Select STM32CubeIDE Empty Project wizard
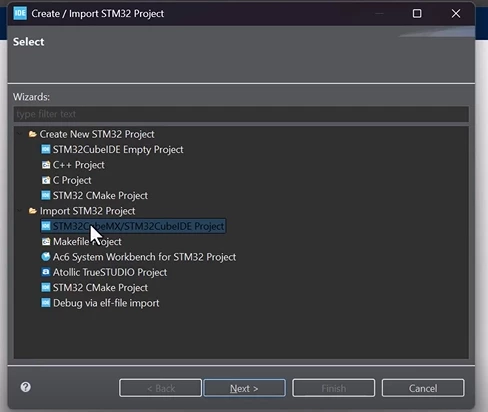This screenshot has height=412, width=488. [118, 149]
